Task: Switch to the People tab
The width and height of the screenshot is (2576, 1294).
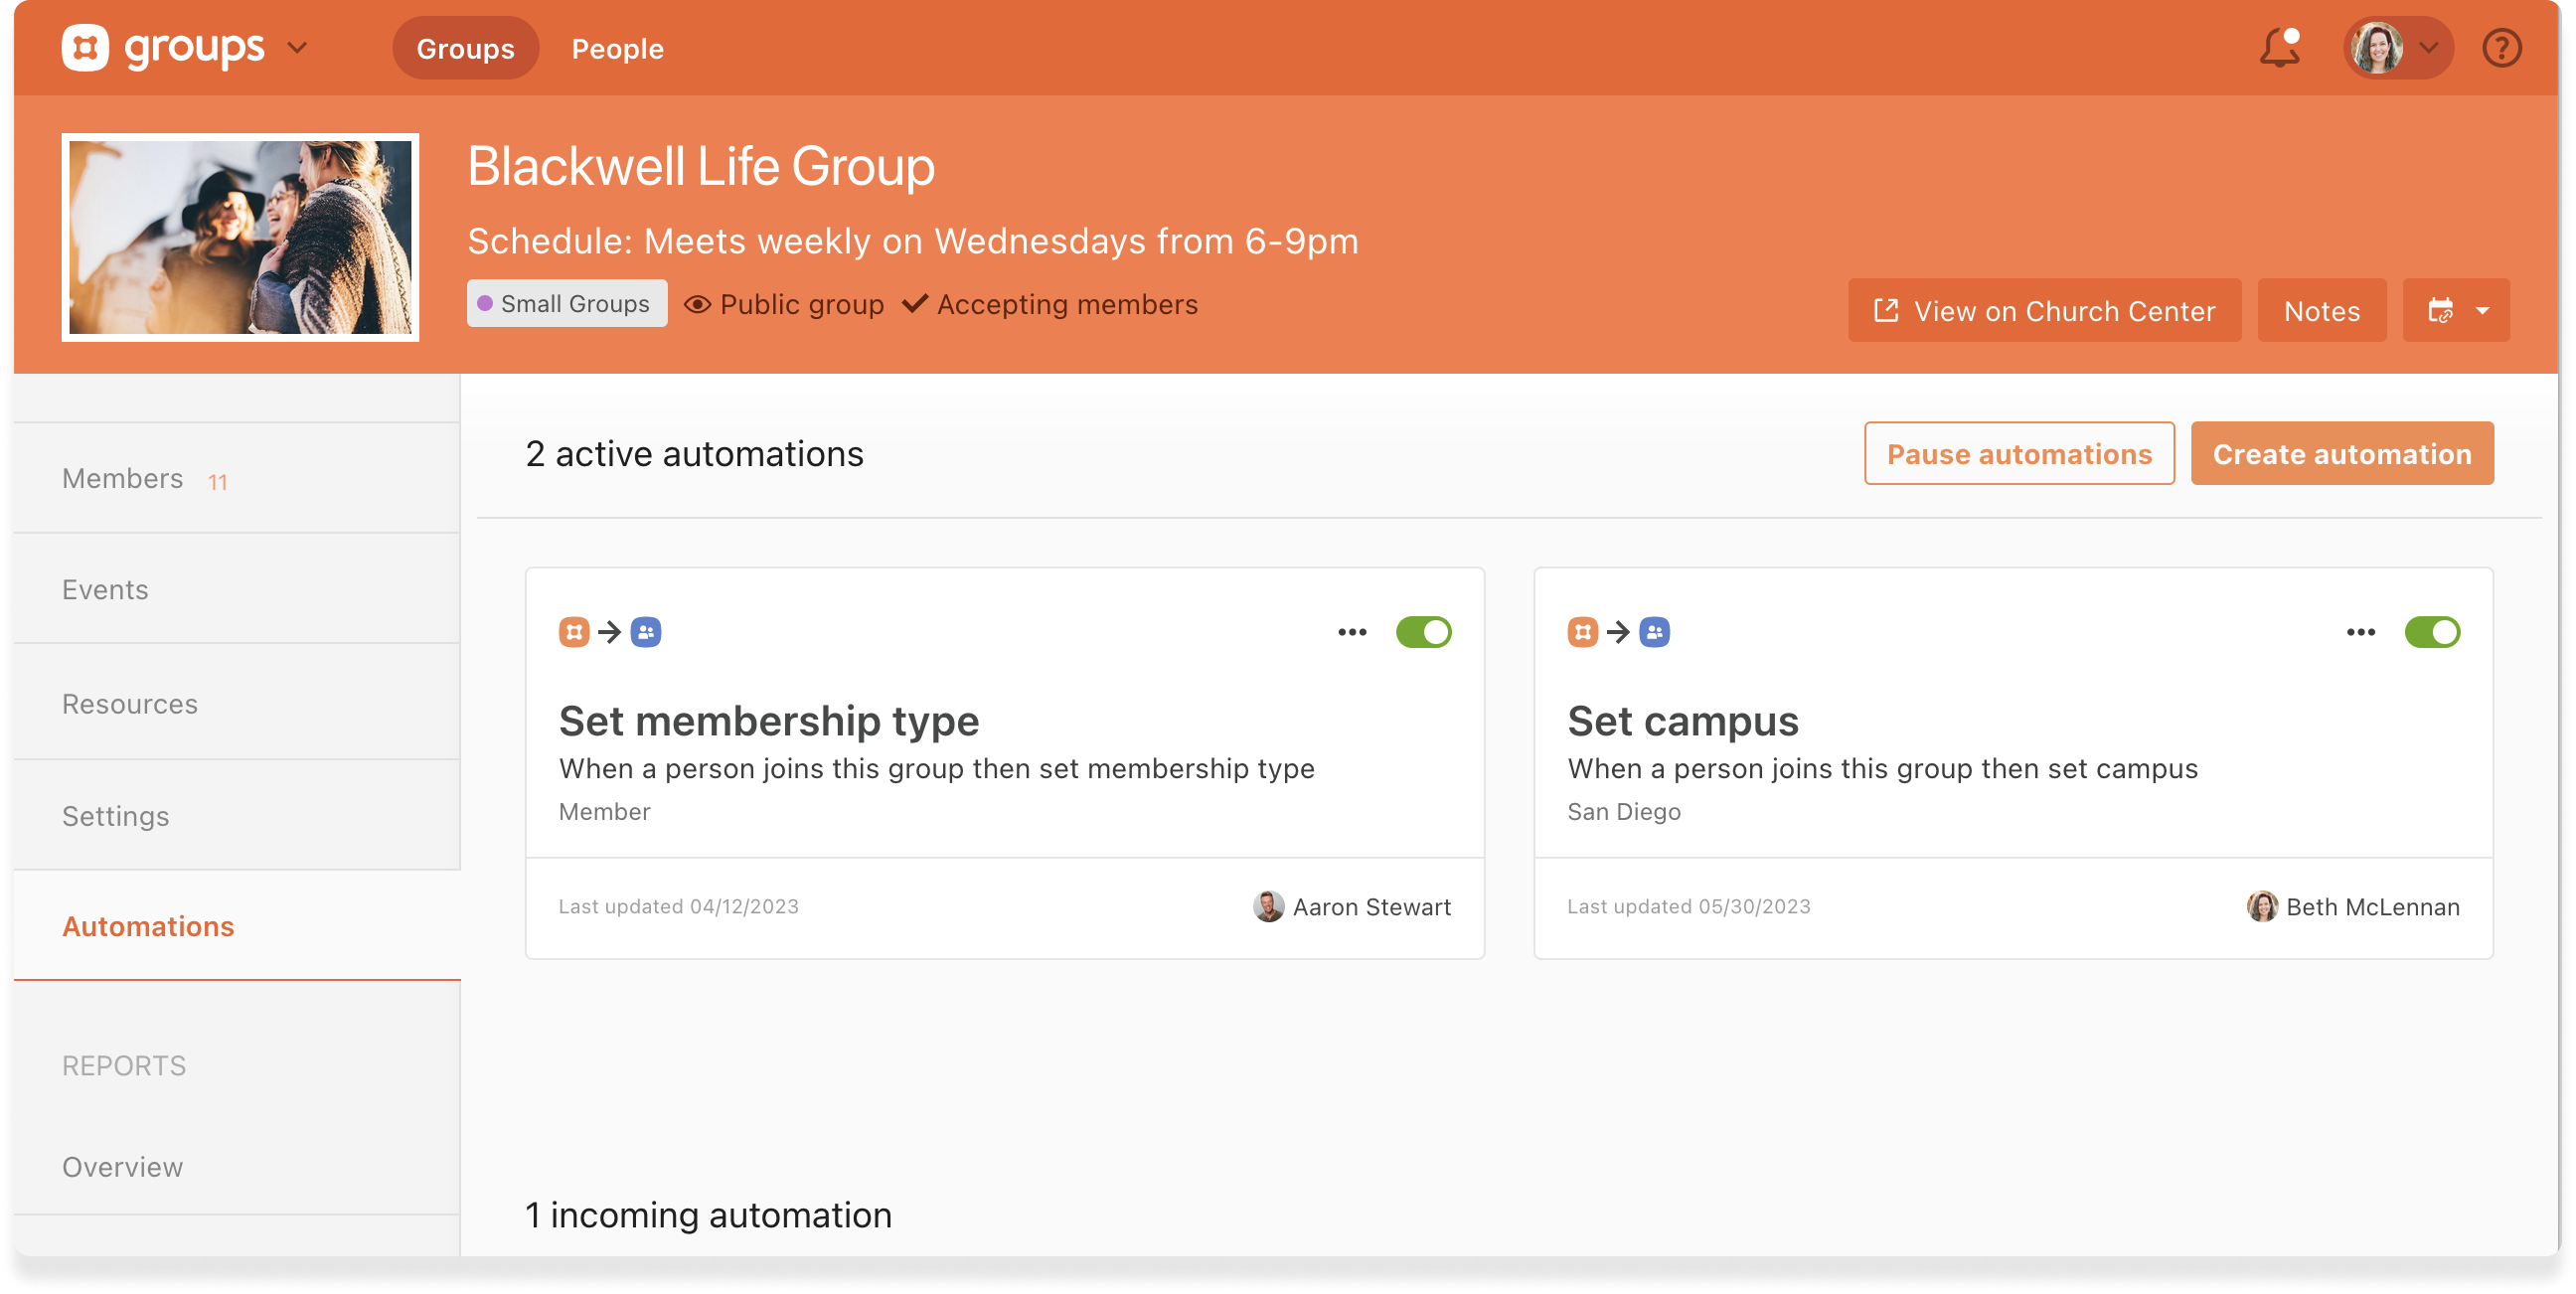Action: [x=617, y=48]
